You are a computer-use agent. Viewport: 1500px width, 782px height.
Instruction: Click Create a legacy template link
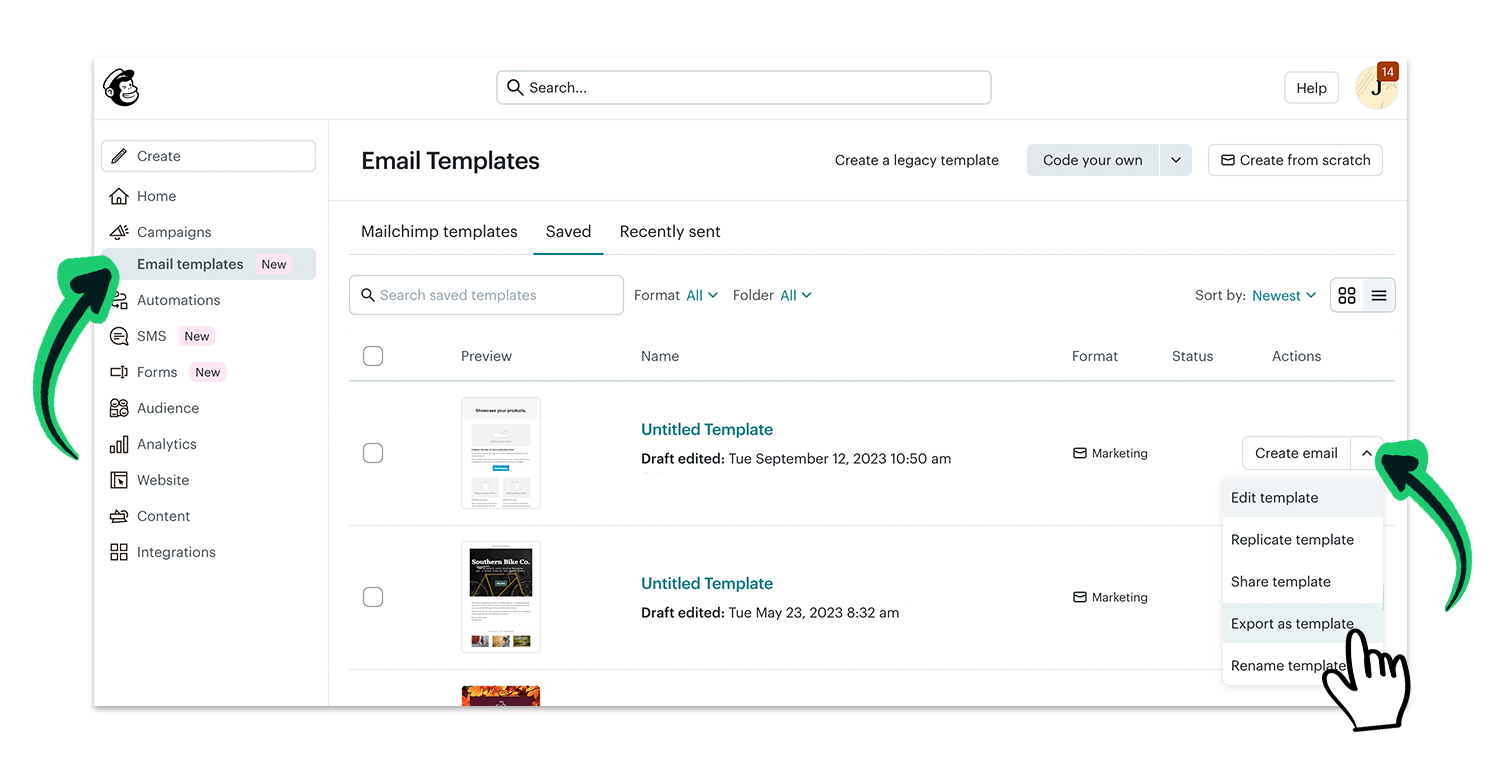[917, 160]
